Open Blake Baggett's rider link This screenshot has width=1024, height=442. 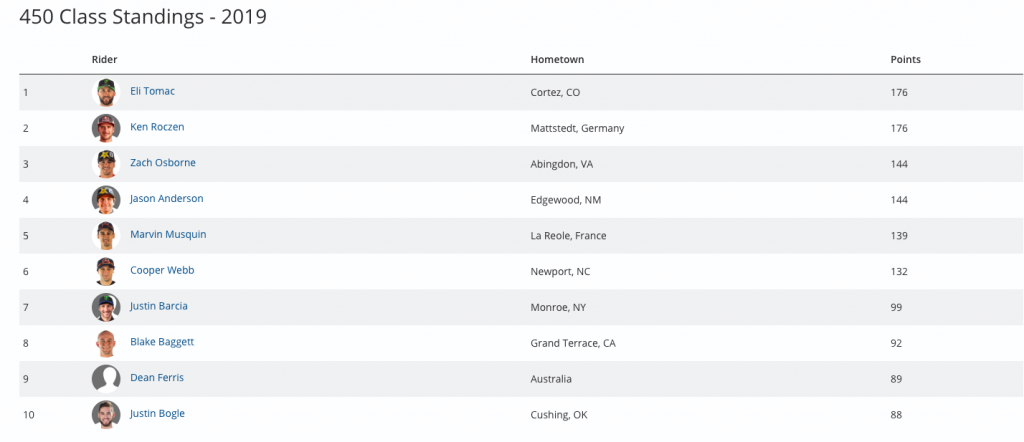point(162,342)
